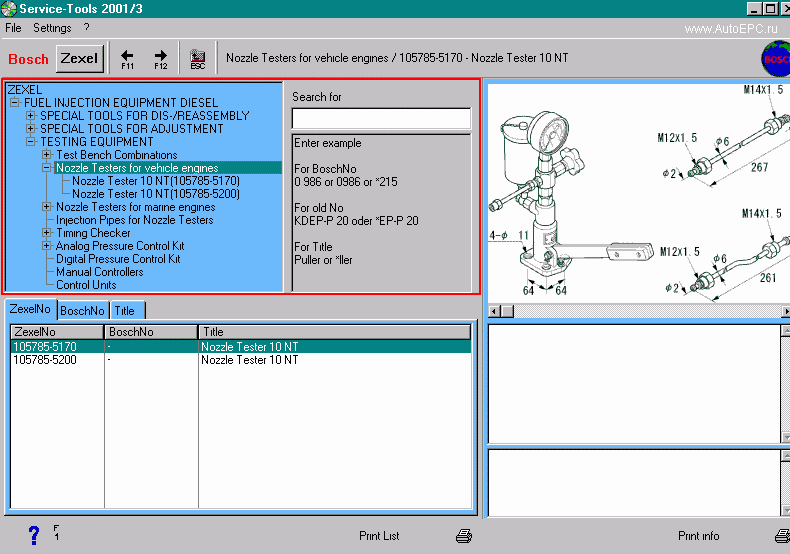This screenshot has width=790, height=554.
Task: Select the row with ZexelNo 105785-5170
Action: pos(241,347)
